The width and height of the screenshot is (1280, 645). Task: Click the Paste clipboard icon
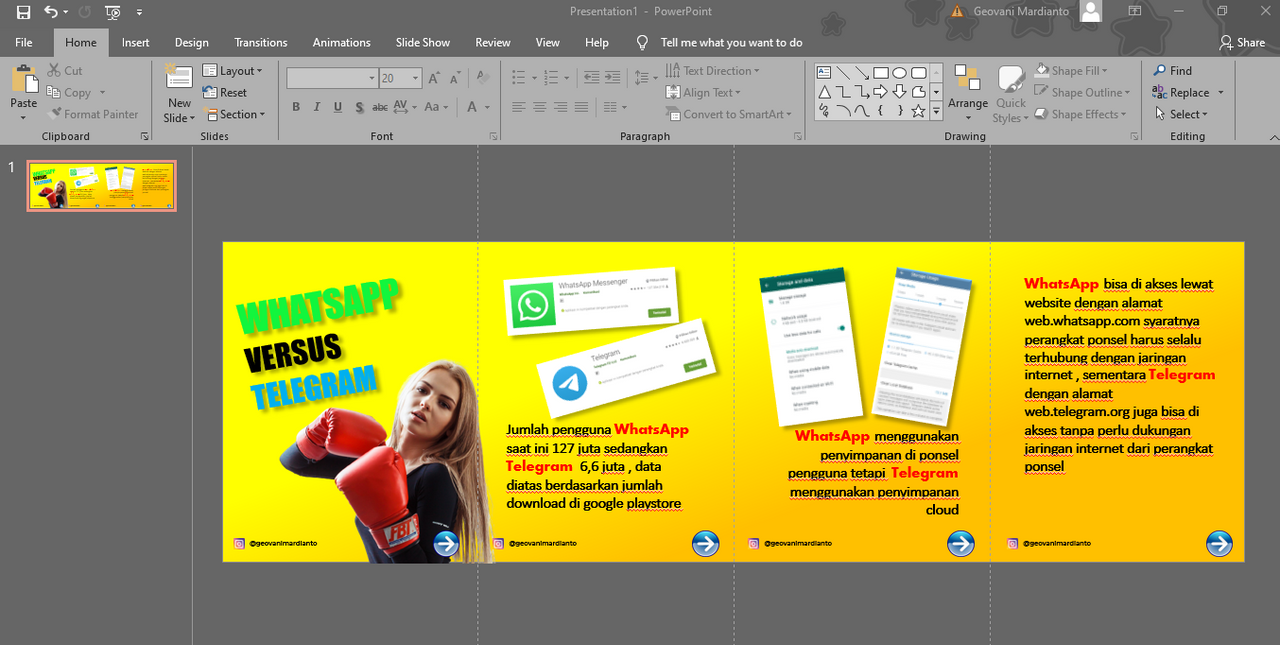pyautogui.click(x=24, y=80)
